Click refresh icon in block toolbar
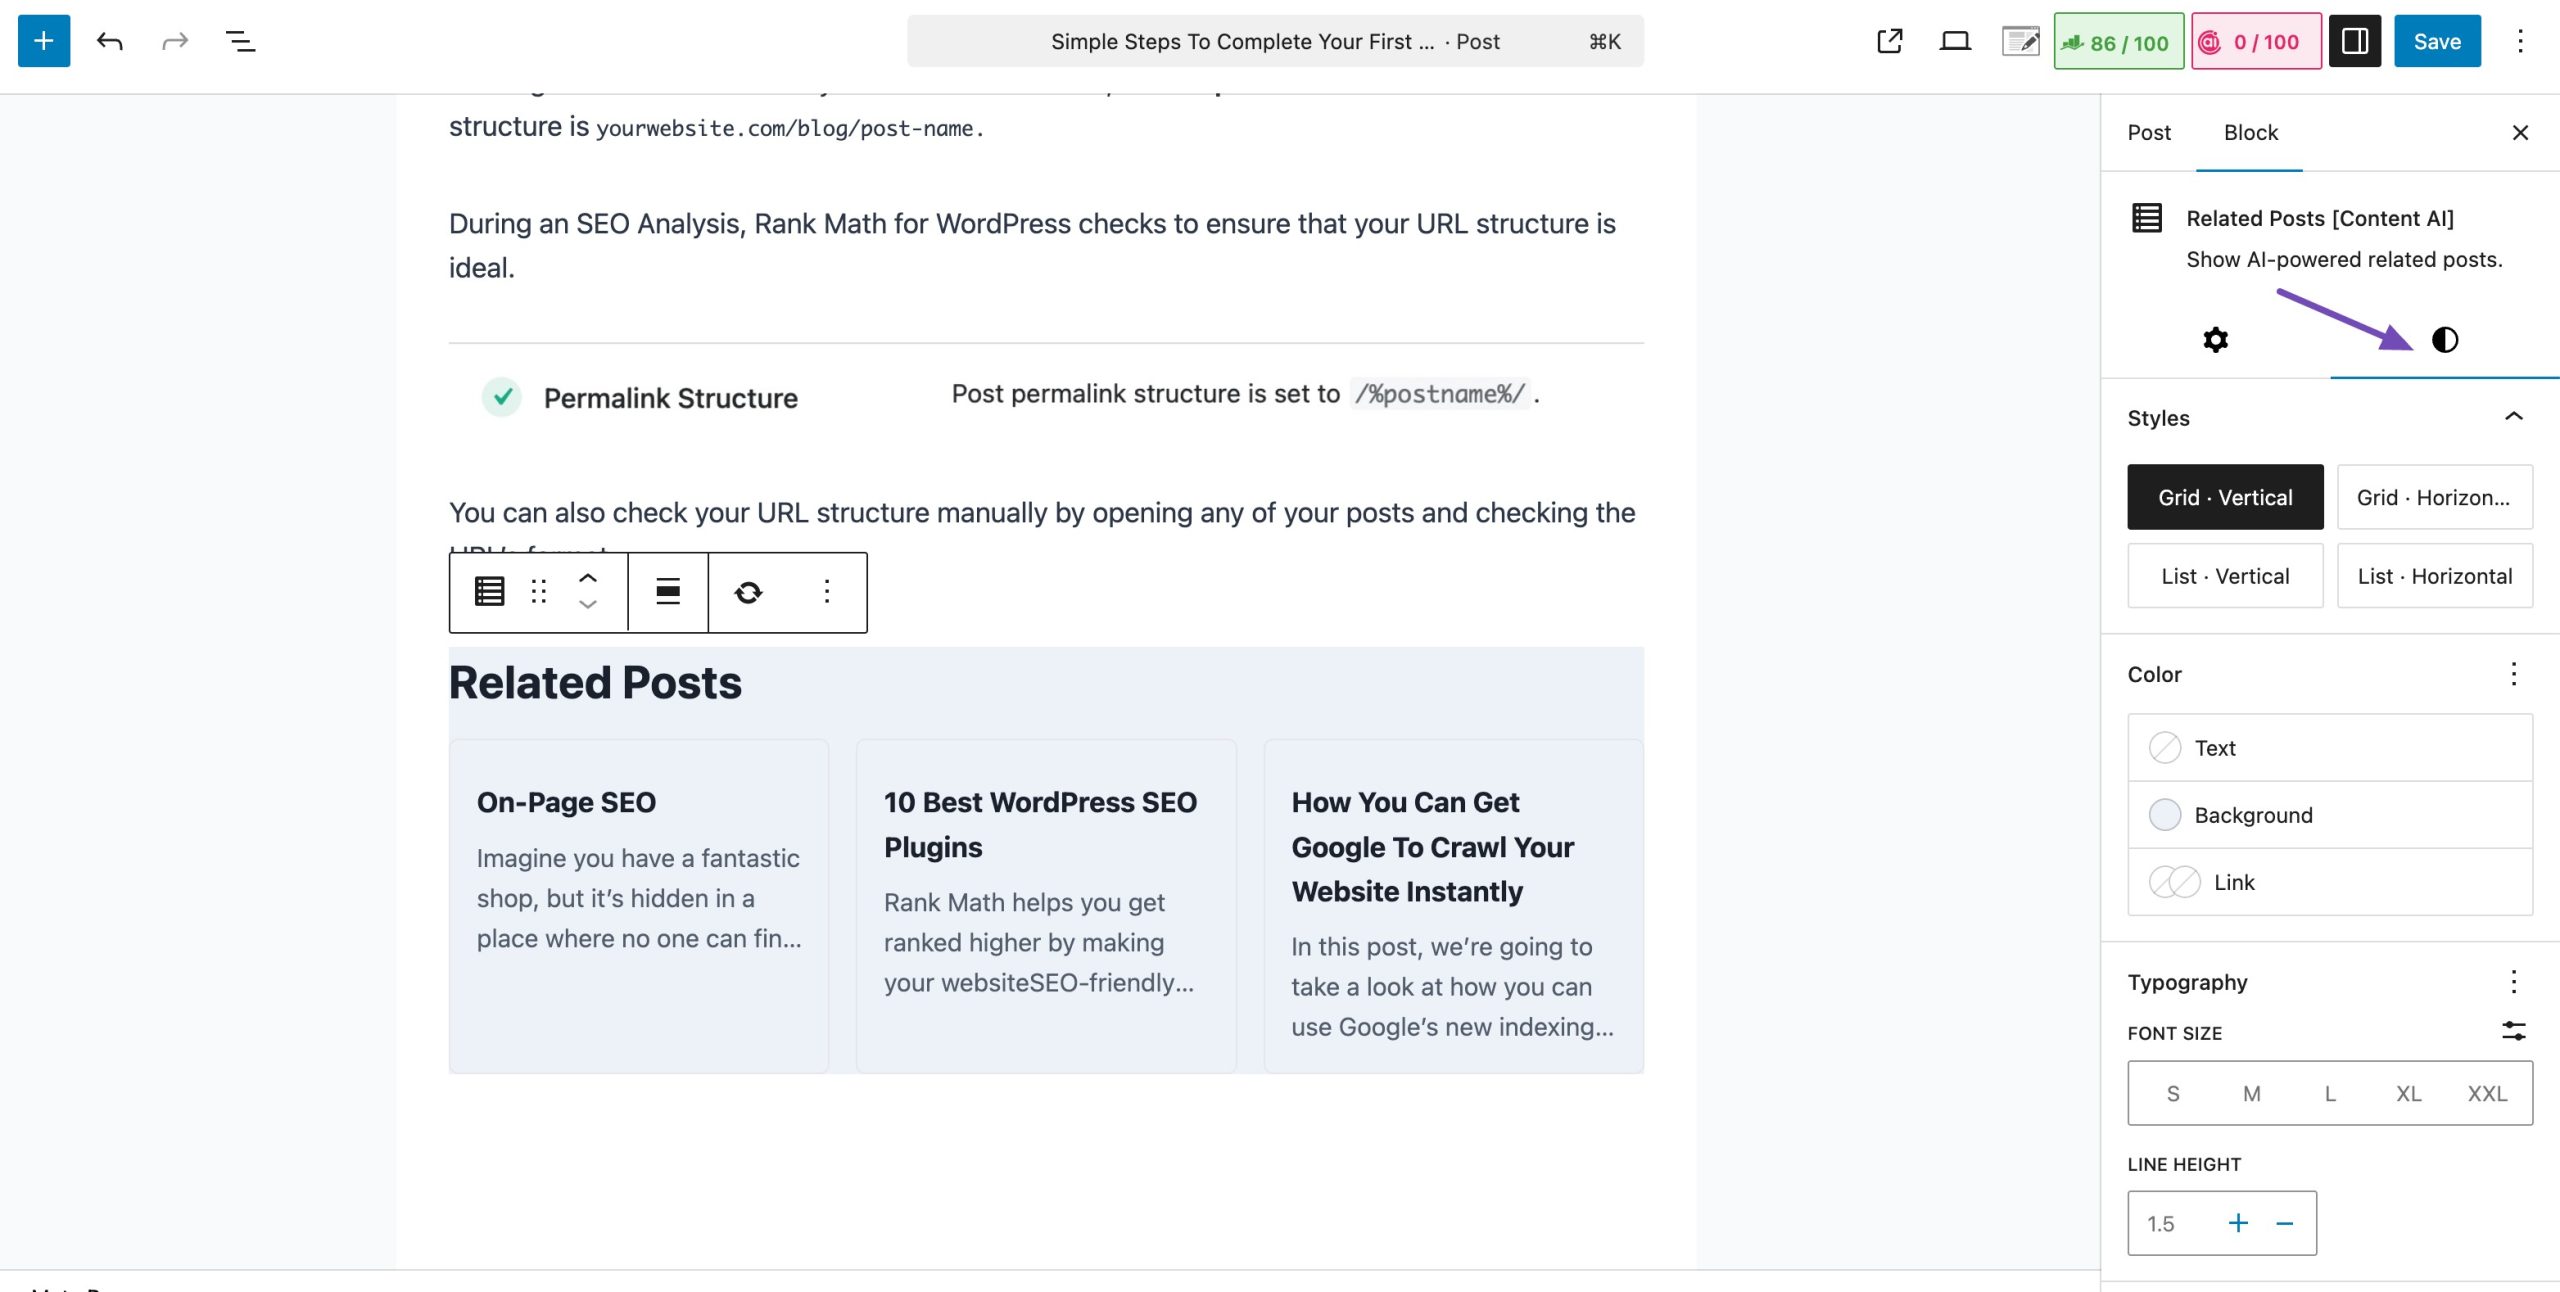Viewport: 2560px width, 1292px height. 748,592
